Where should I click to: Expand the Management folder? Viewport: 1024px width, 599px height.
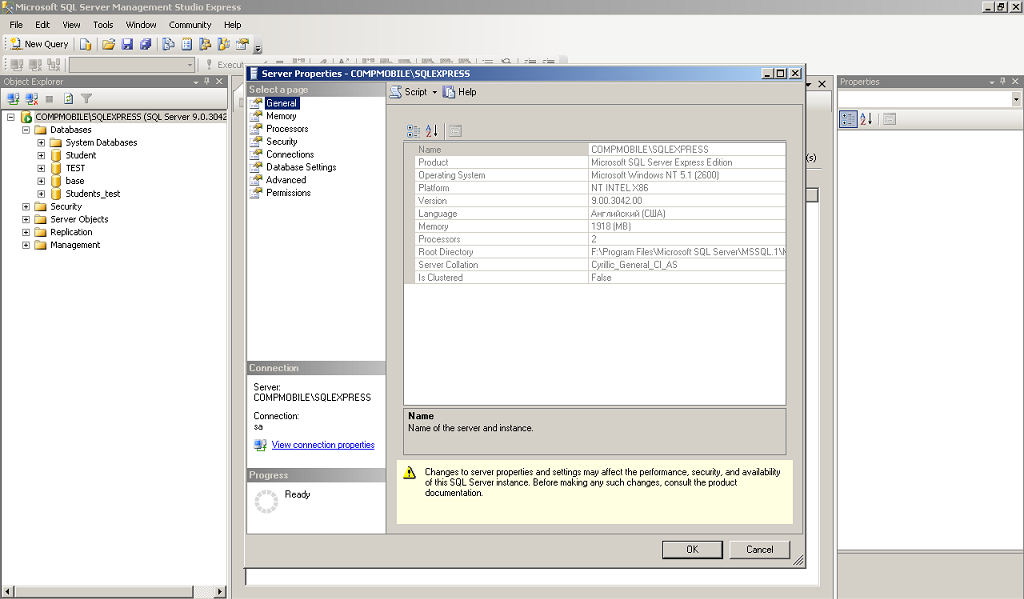[x=26, y=245]
